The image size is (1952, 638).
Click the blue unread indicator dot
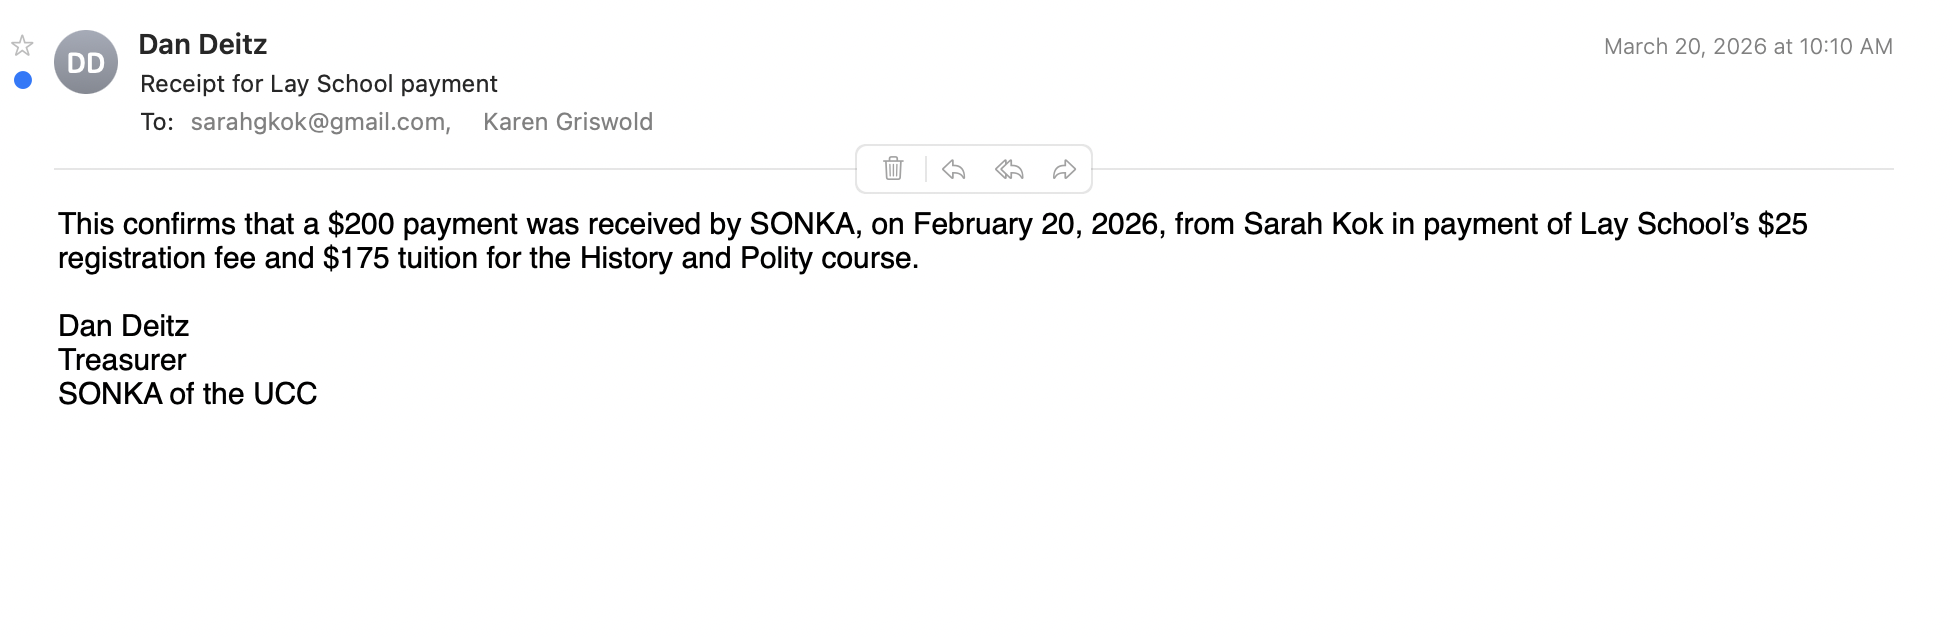coord(23,80)
